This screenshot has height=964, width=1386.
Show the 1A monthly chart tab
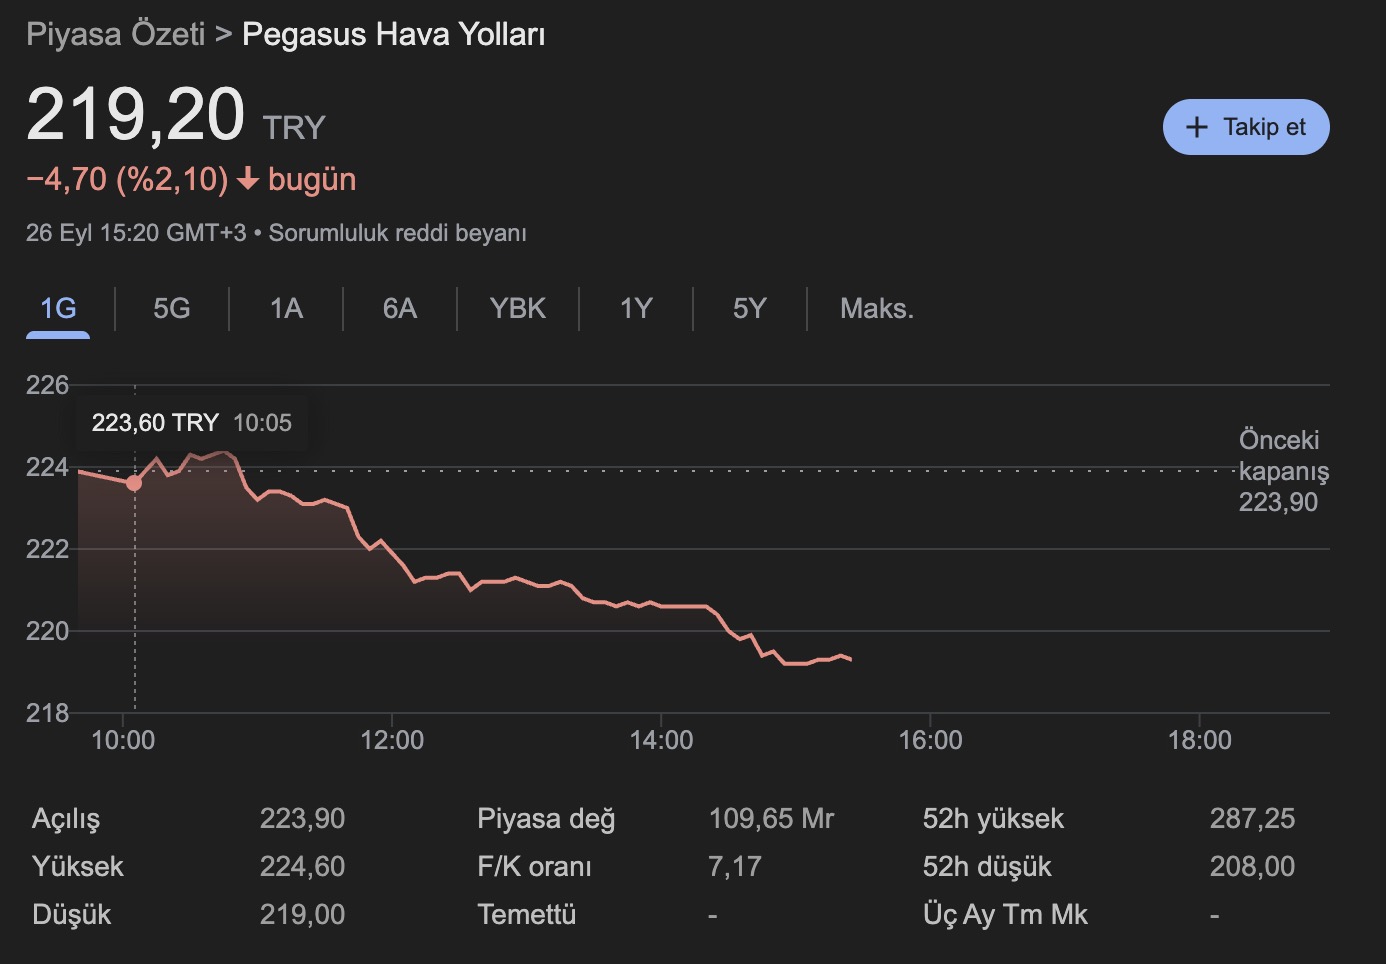pos(286,308)
